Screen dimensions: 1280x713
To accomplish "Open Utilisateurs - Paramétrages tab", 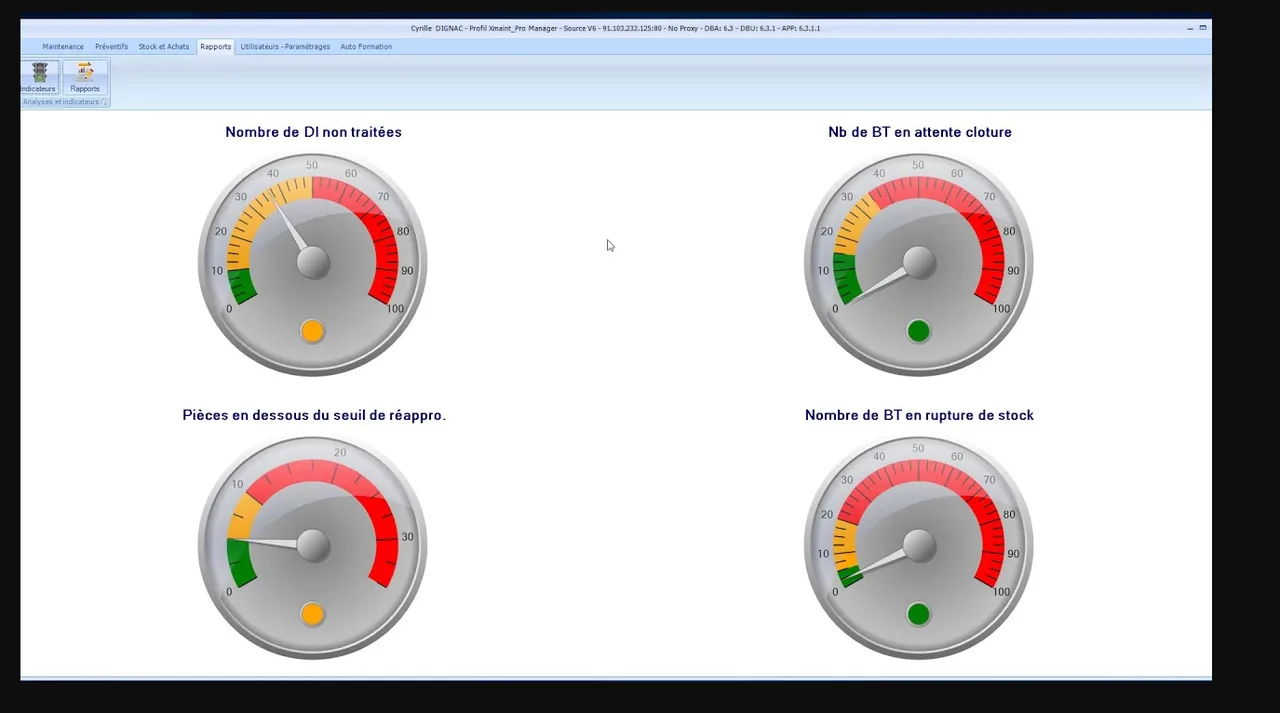I will point(285,47).
